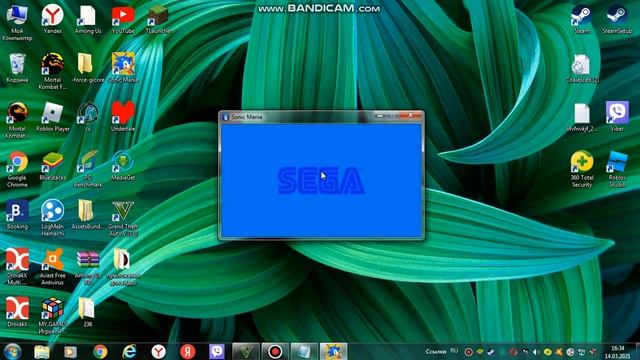This screenshot has width=640, height=360.
Task: Select the MY.GAMES desktop shortcut
Action: coord(53,315)
